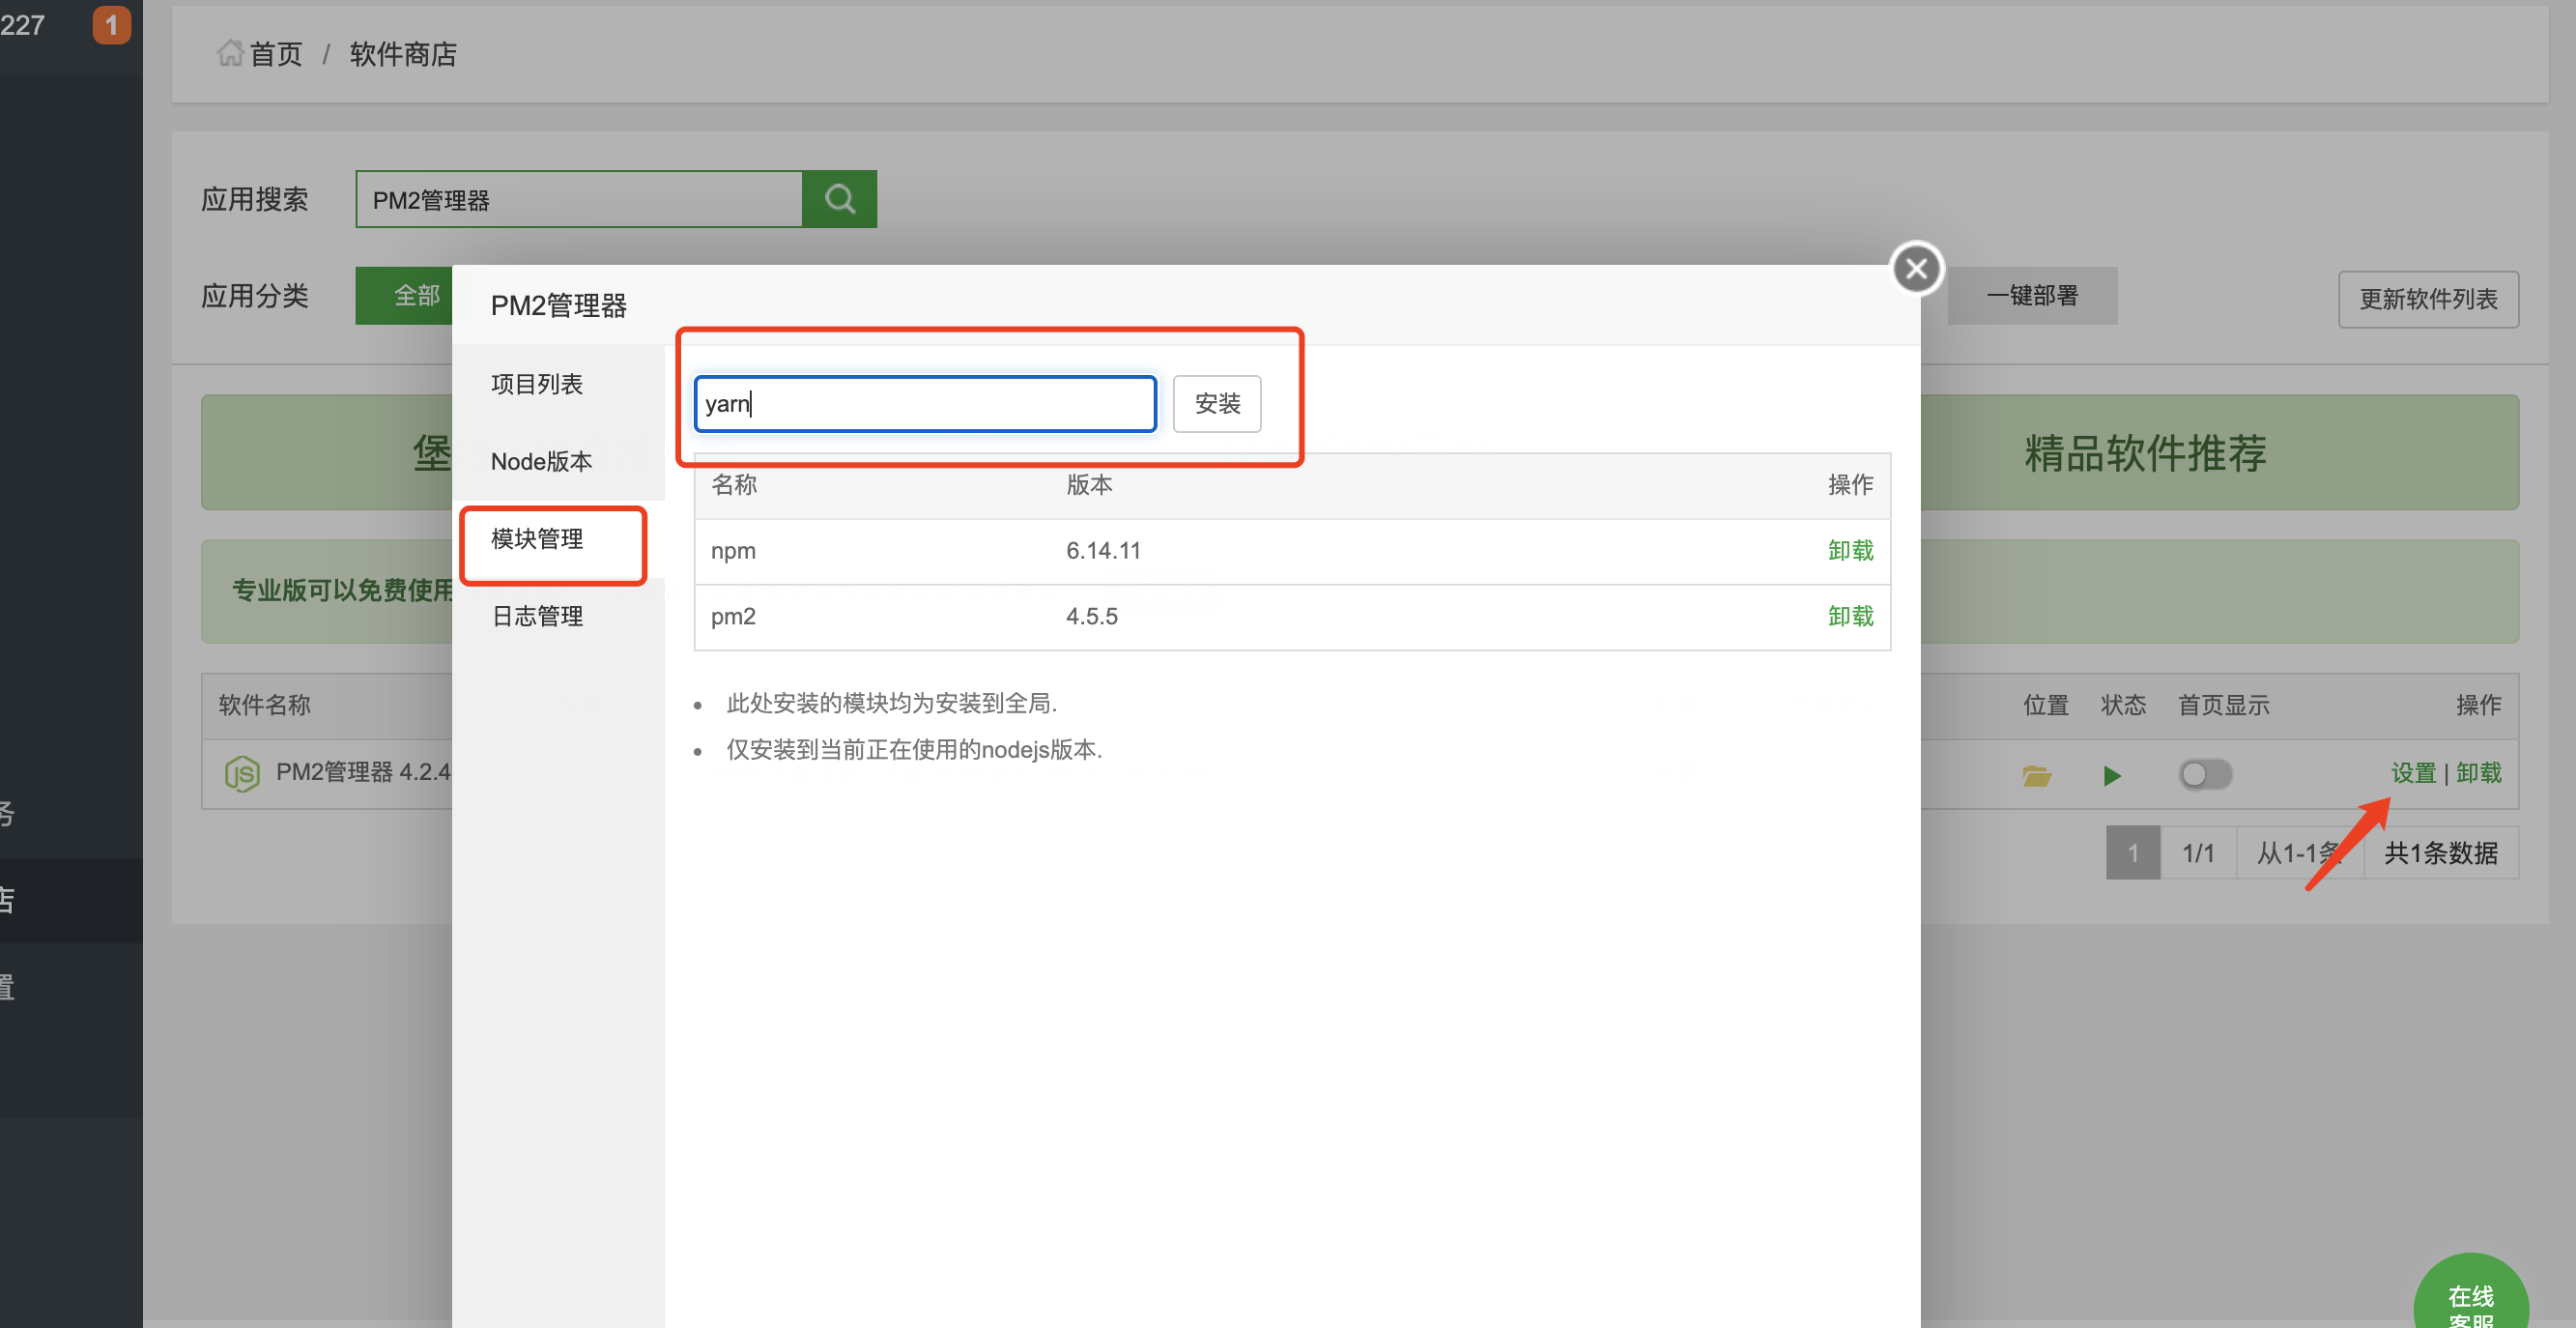Toggle the 首页显示 switch
Image resolution: width=2576 pixels, height=1328 pixels.
(x=2205, y=774)
